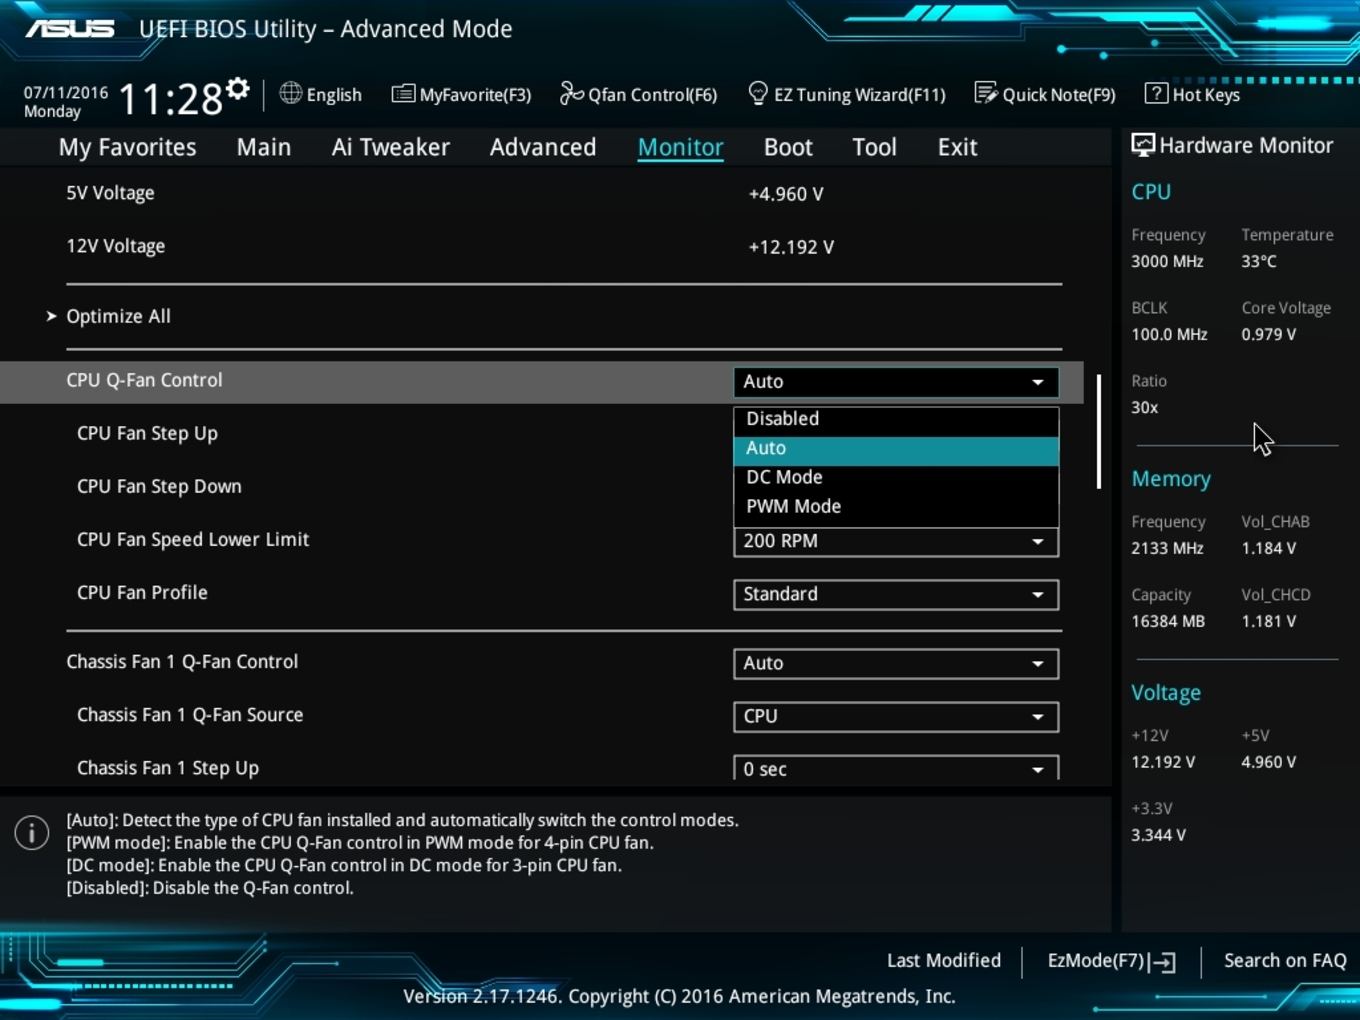Click the +4.960 V value
The width and height of the screenshot is (1360, 1020).
pyautogui.click(x=786, y=194)
